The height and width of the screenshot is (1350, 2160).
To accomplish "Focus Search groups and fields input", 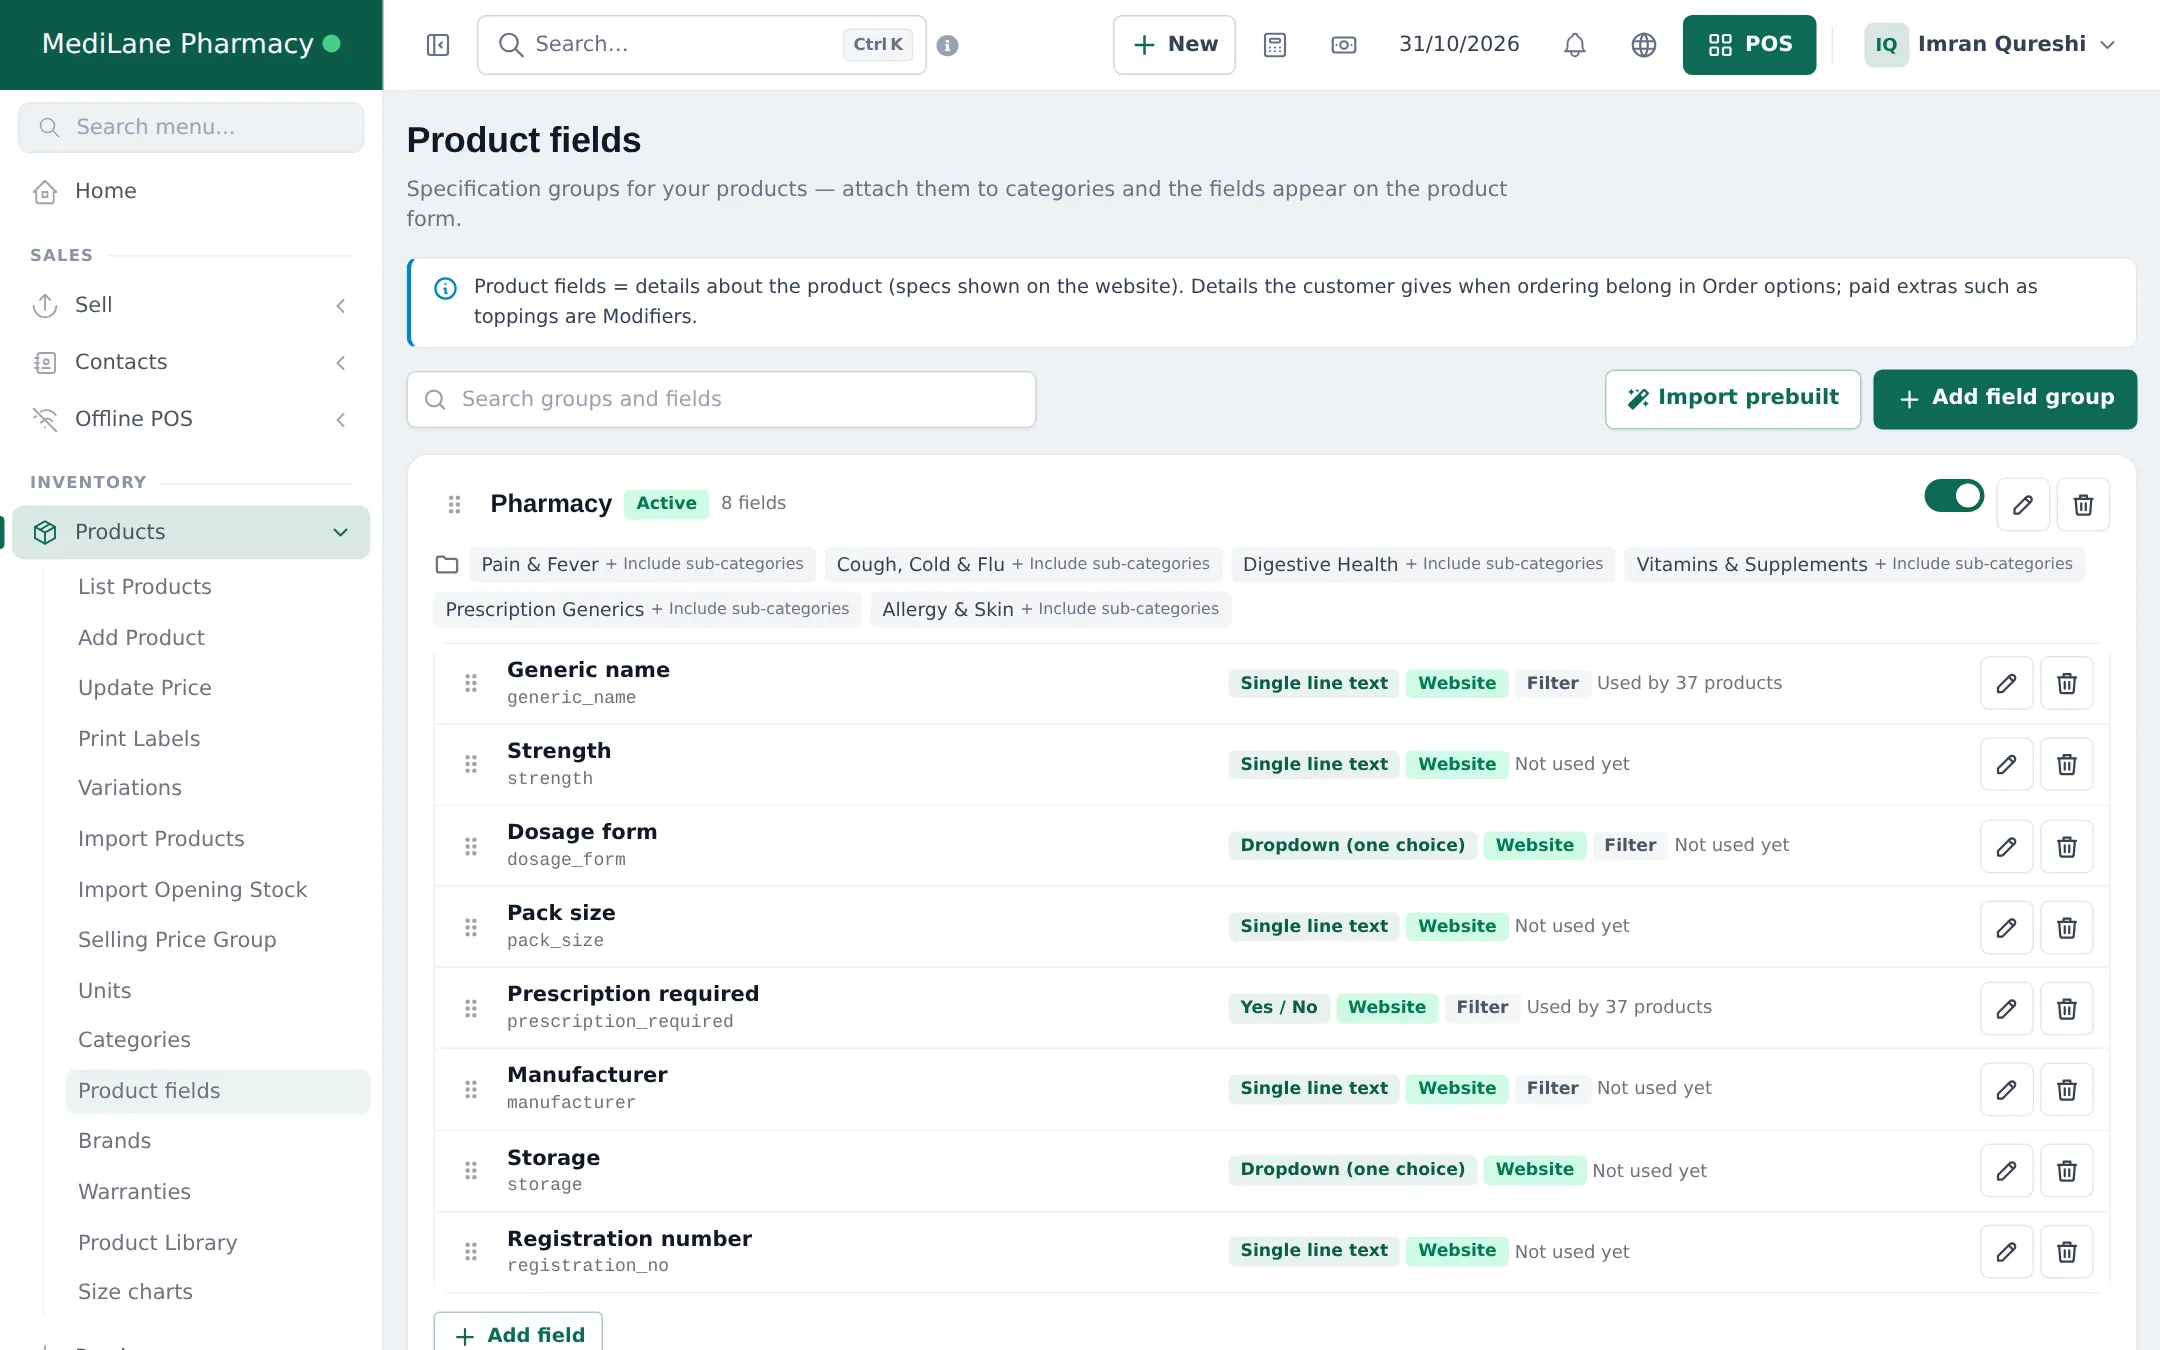I will point(721,399).
